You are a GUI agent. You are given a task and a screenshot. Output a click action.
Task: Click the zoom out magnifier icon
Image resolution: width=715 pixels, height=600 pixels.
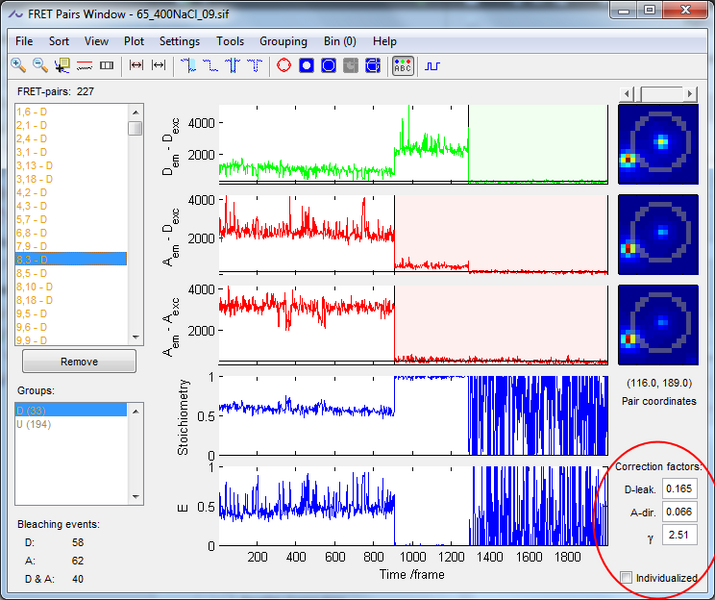(40, 66)
